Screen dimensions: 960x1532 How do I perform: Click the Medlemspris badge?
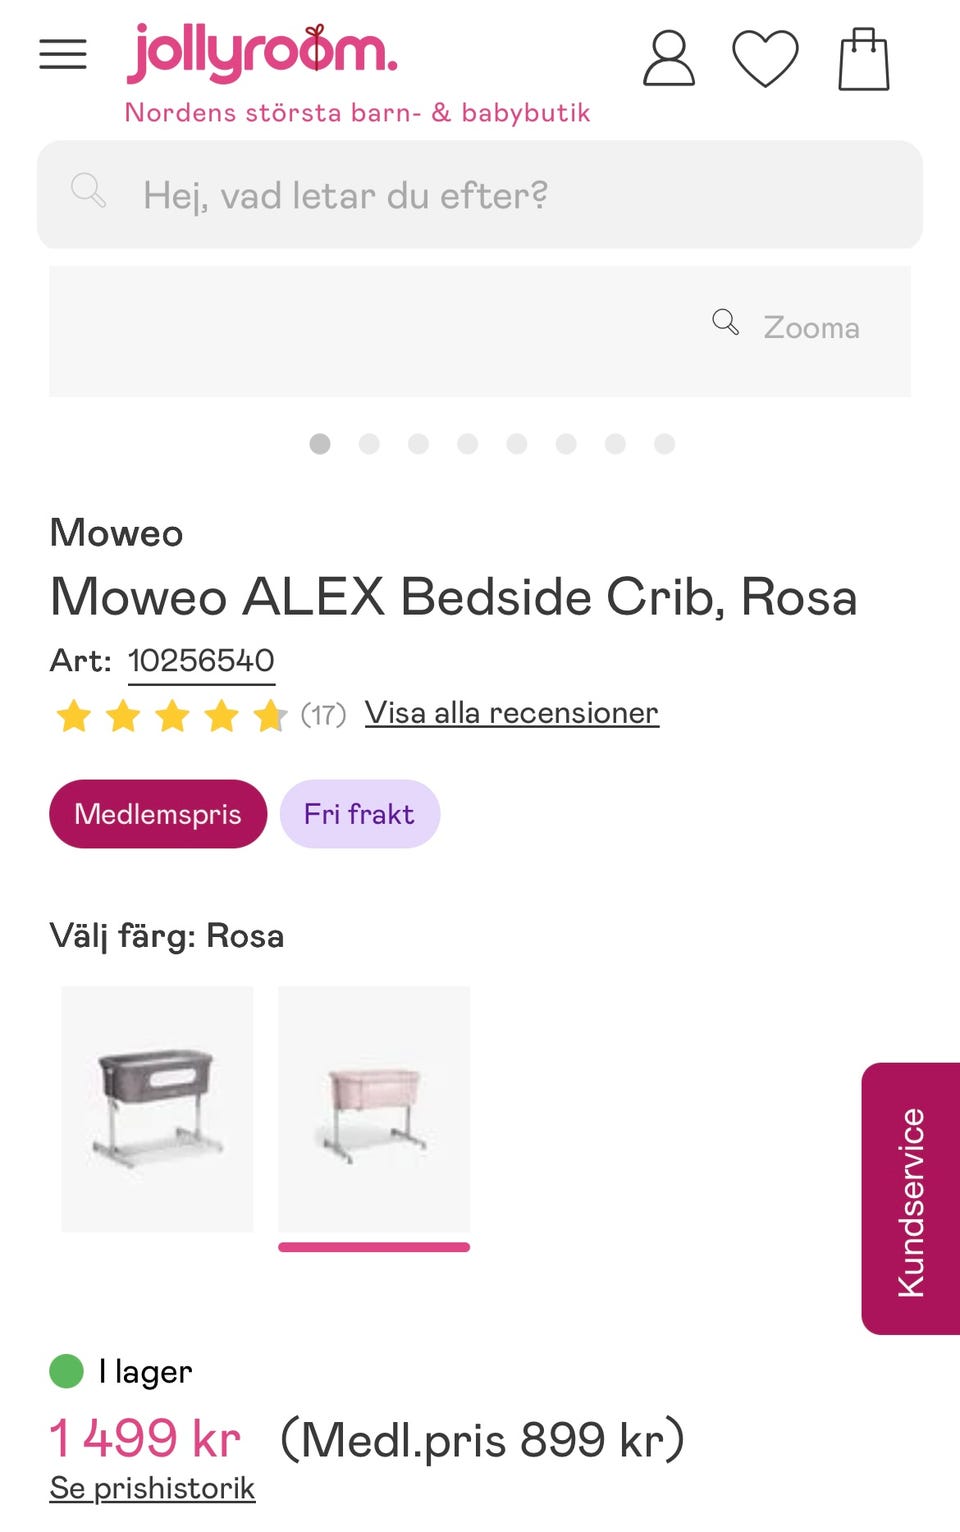tap(158, 814)
